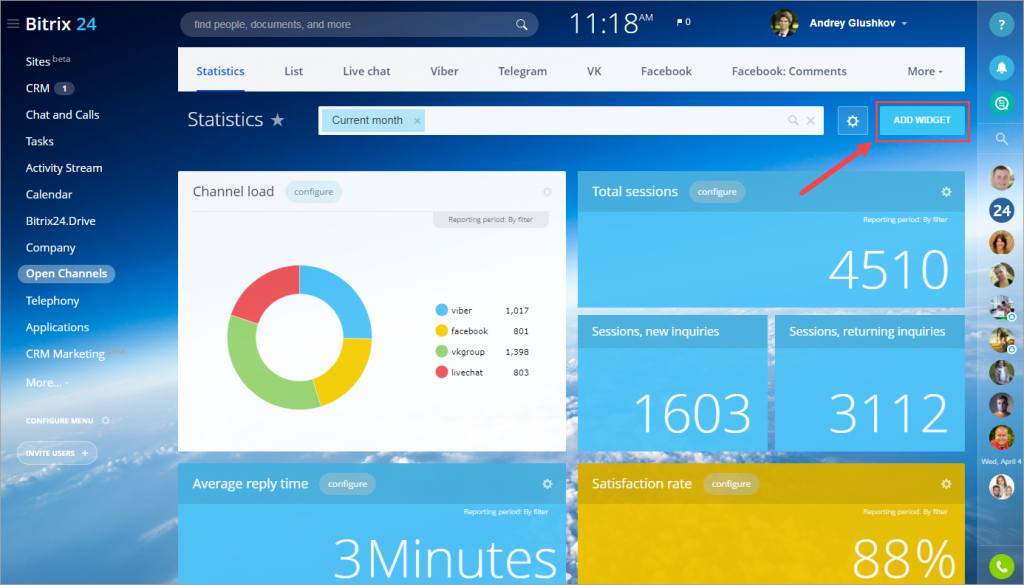
Task: Click the 4510 total sessions value
Action: (889, 269)
